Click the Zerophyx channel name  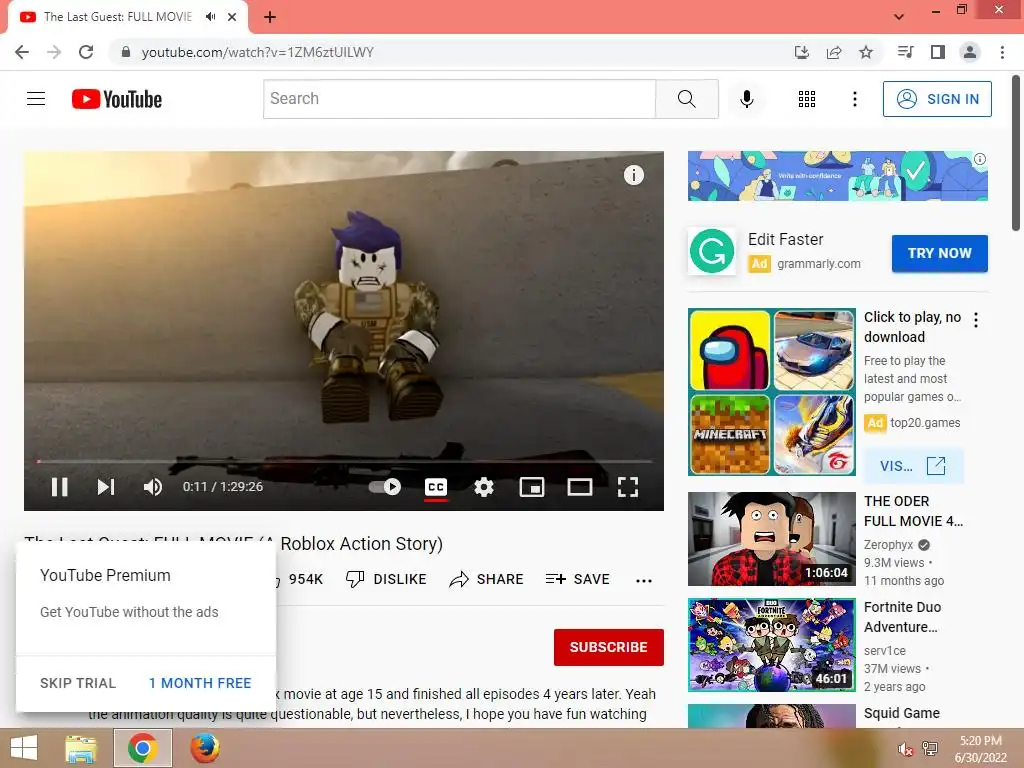click(889, 545)
